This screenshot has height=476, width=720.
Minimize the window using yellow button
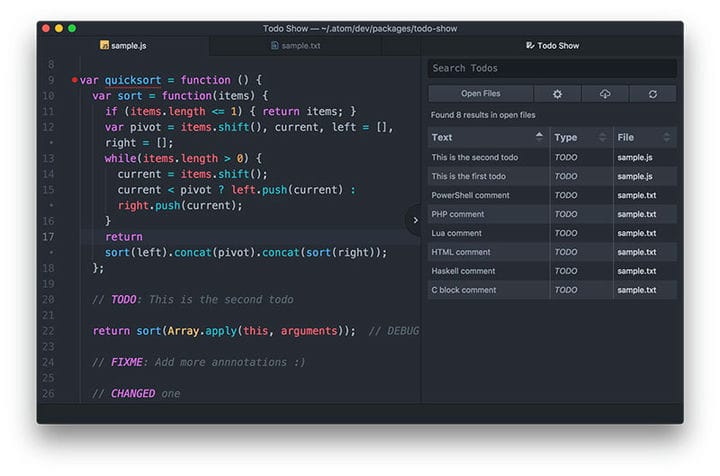point(59,28)
